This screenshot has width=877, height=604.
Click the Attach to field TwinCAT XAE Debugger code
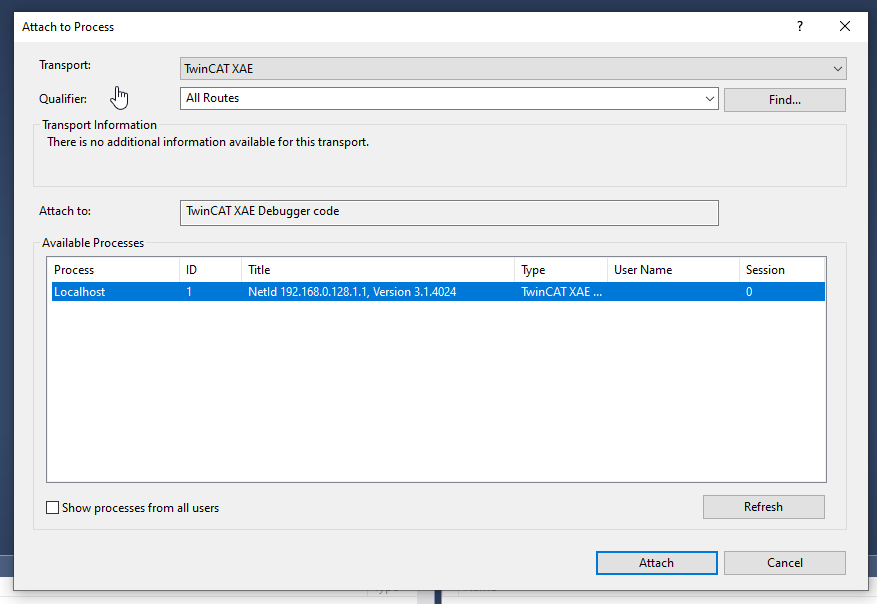[449, 213]
